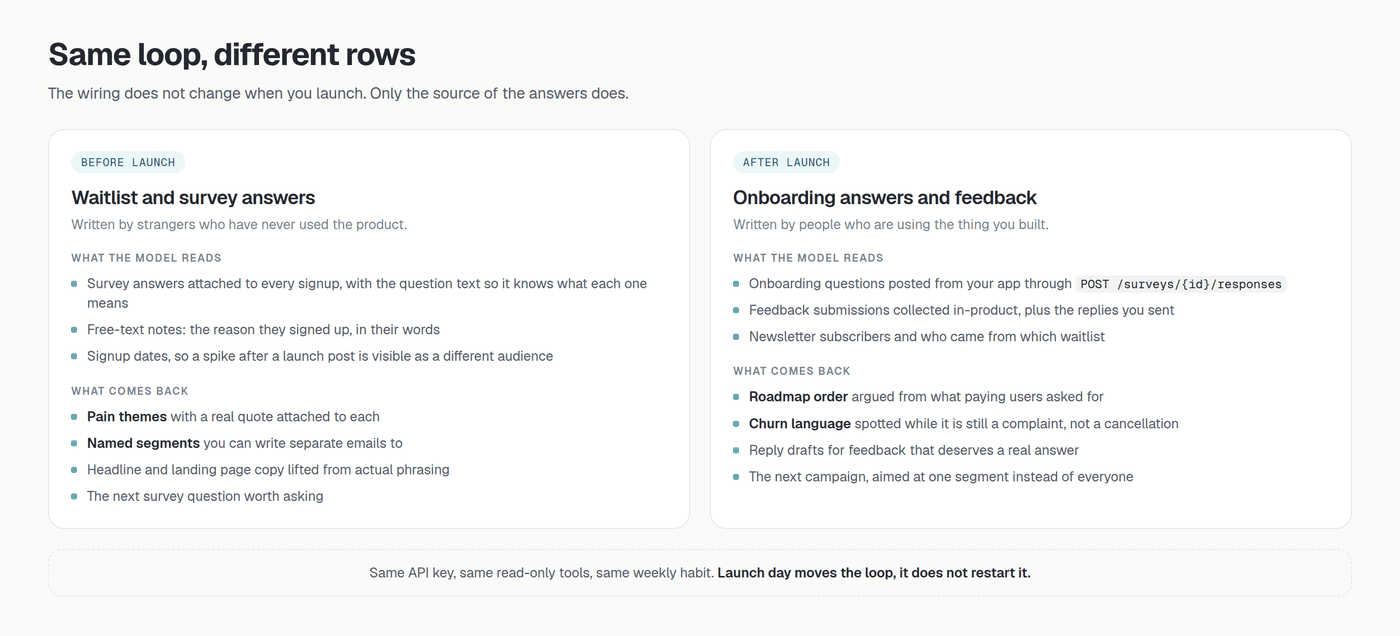
Task: Click the AFTER LAUNCH badge
Action: (x=786, y=162)
